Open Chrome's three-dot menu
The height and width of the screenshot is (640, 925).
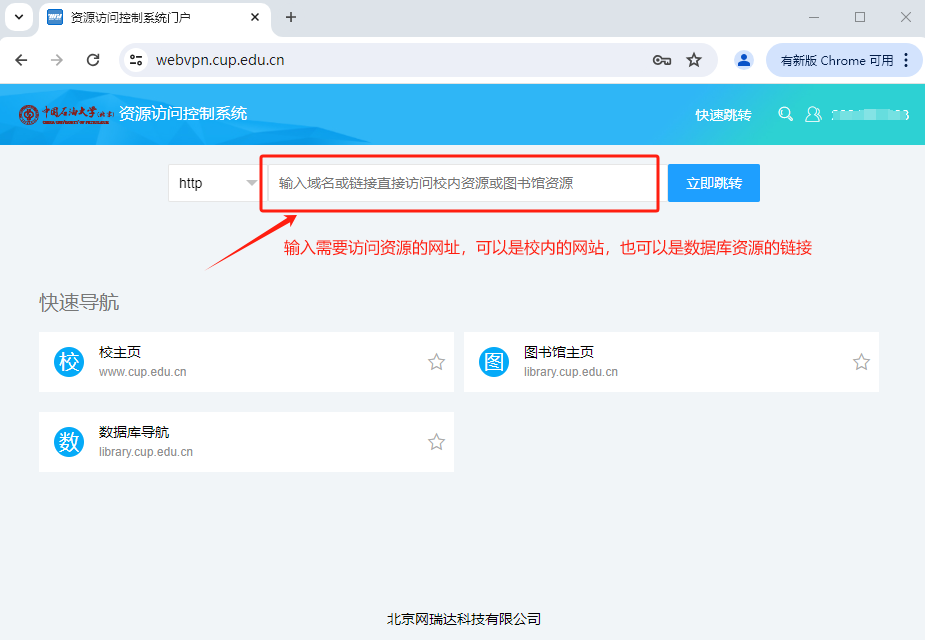click(906, 60)
